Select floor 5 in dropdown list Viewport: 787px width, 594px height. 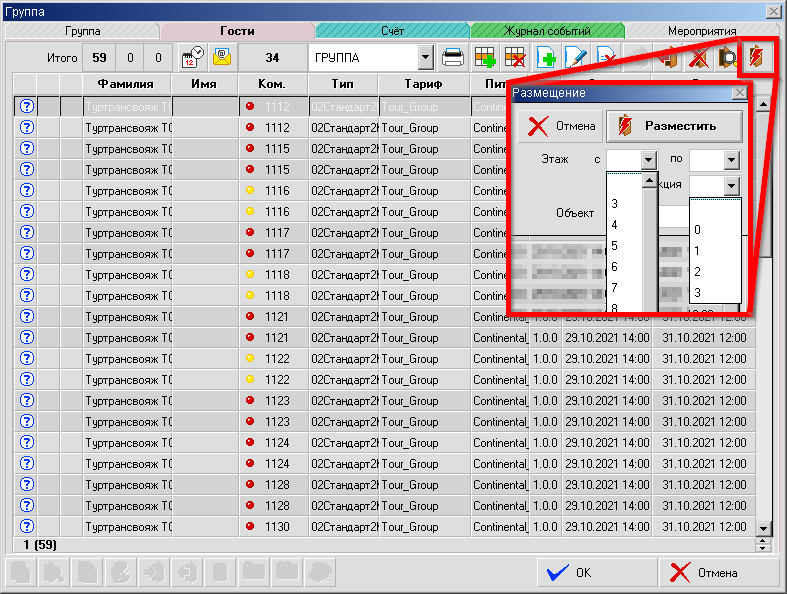615,246
